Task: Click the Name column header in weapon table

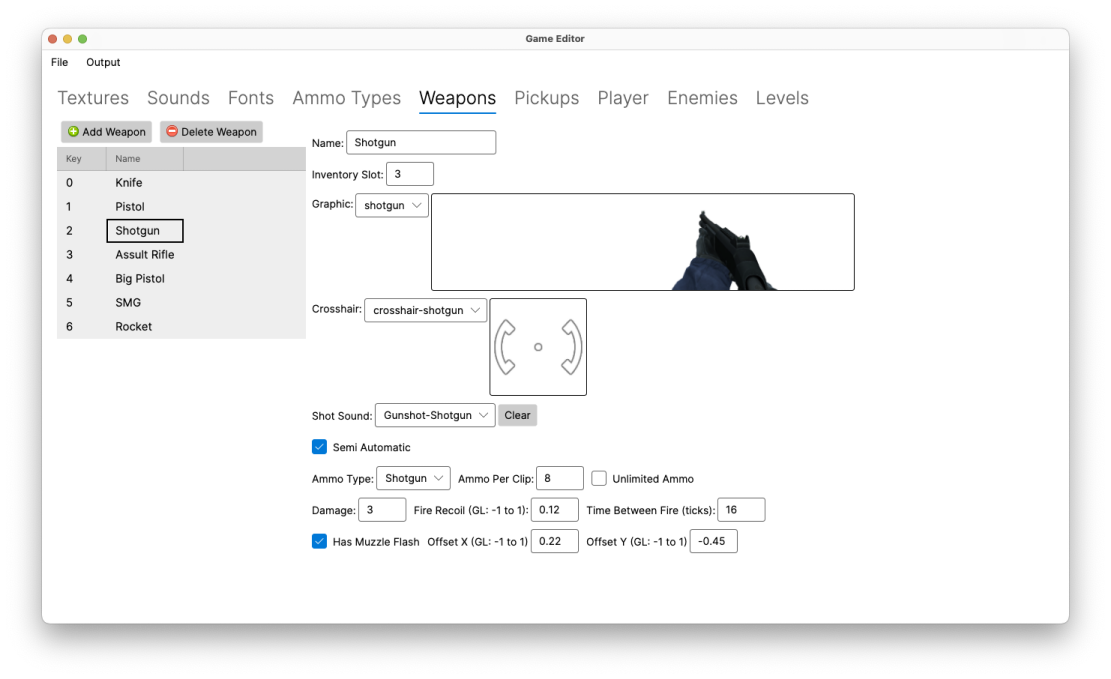Action: point(145,159)
